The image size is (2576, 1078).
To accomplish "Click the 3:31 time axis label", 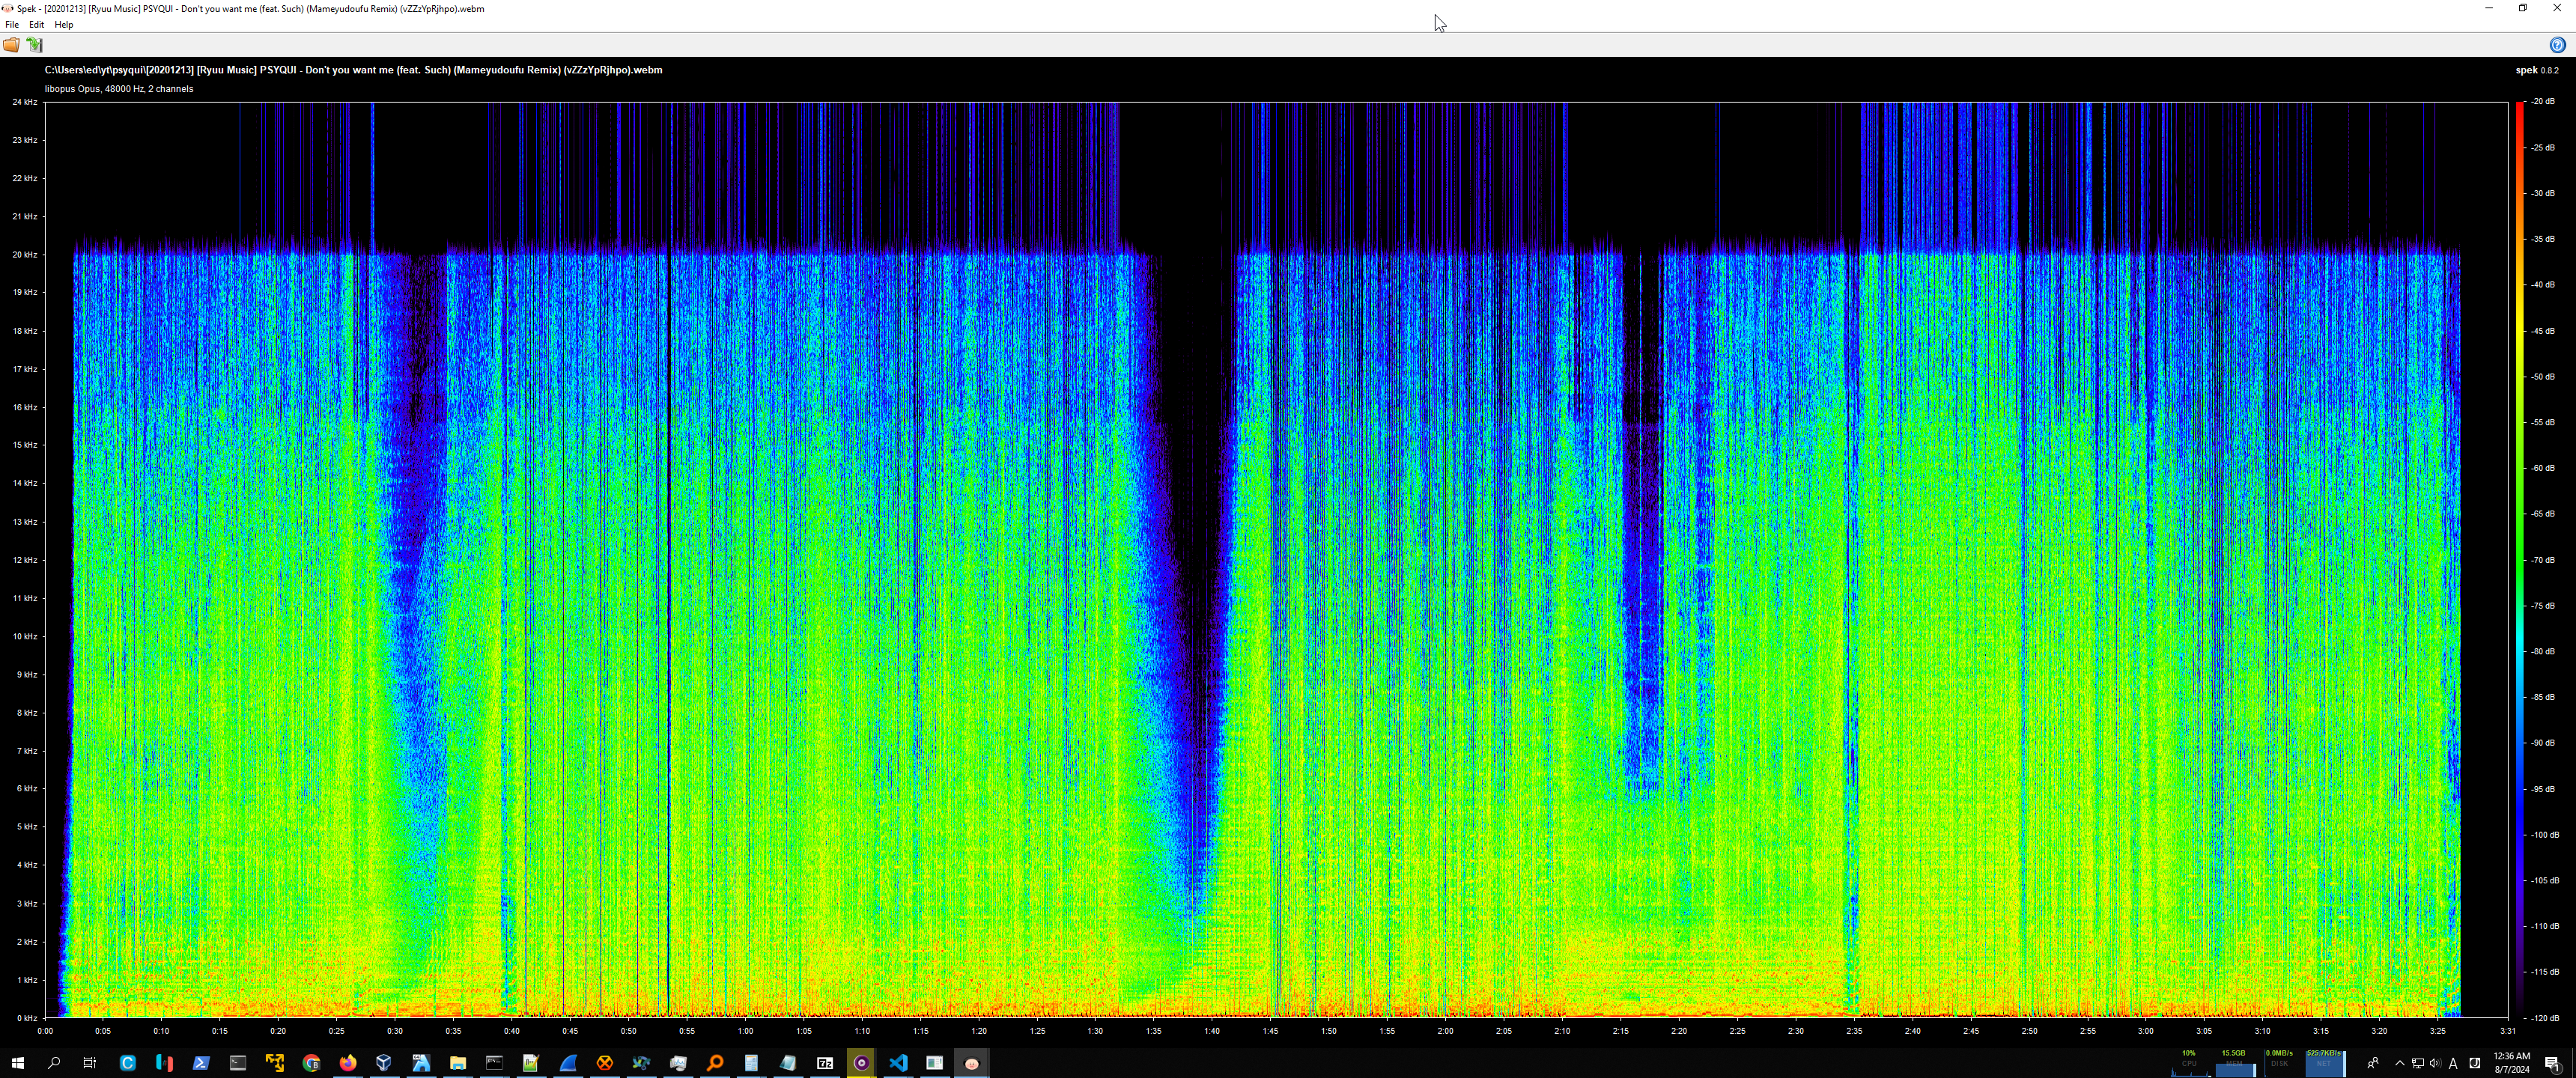I will (x=2507, y=1031).
